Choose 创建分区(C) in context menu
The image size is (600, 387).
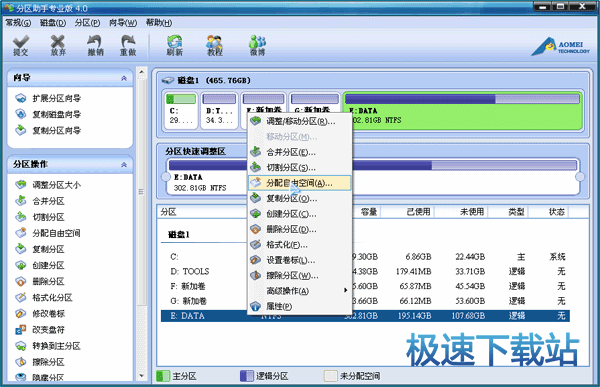tap(300, 214)
